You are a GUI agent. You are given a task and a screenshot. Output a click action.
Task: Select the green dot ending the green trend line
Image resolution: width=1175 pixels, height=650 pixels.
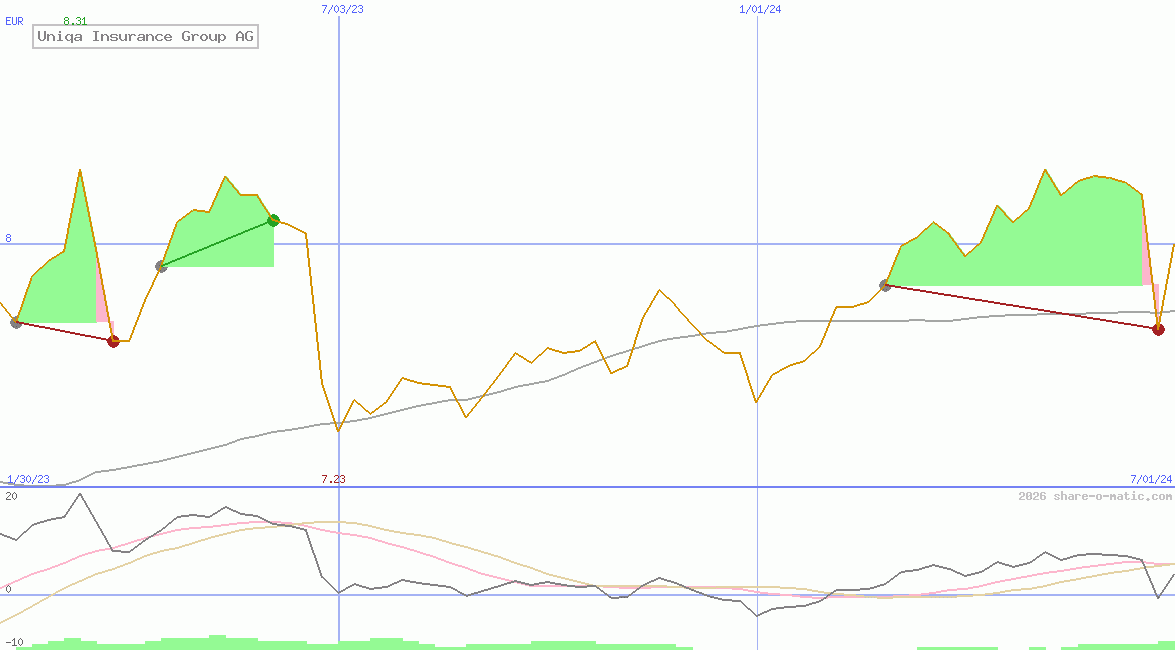pos(273,220)
